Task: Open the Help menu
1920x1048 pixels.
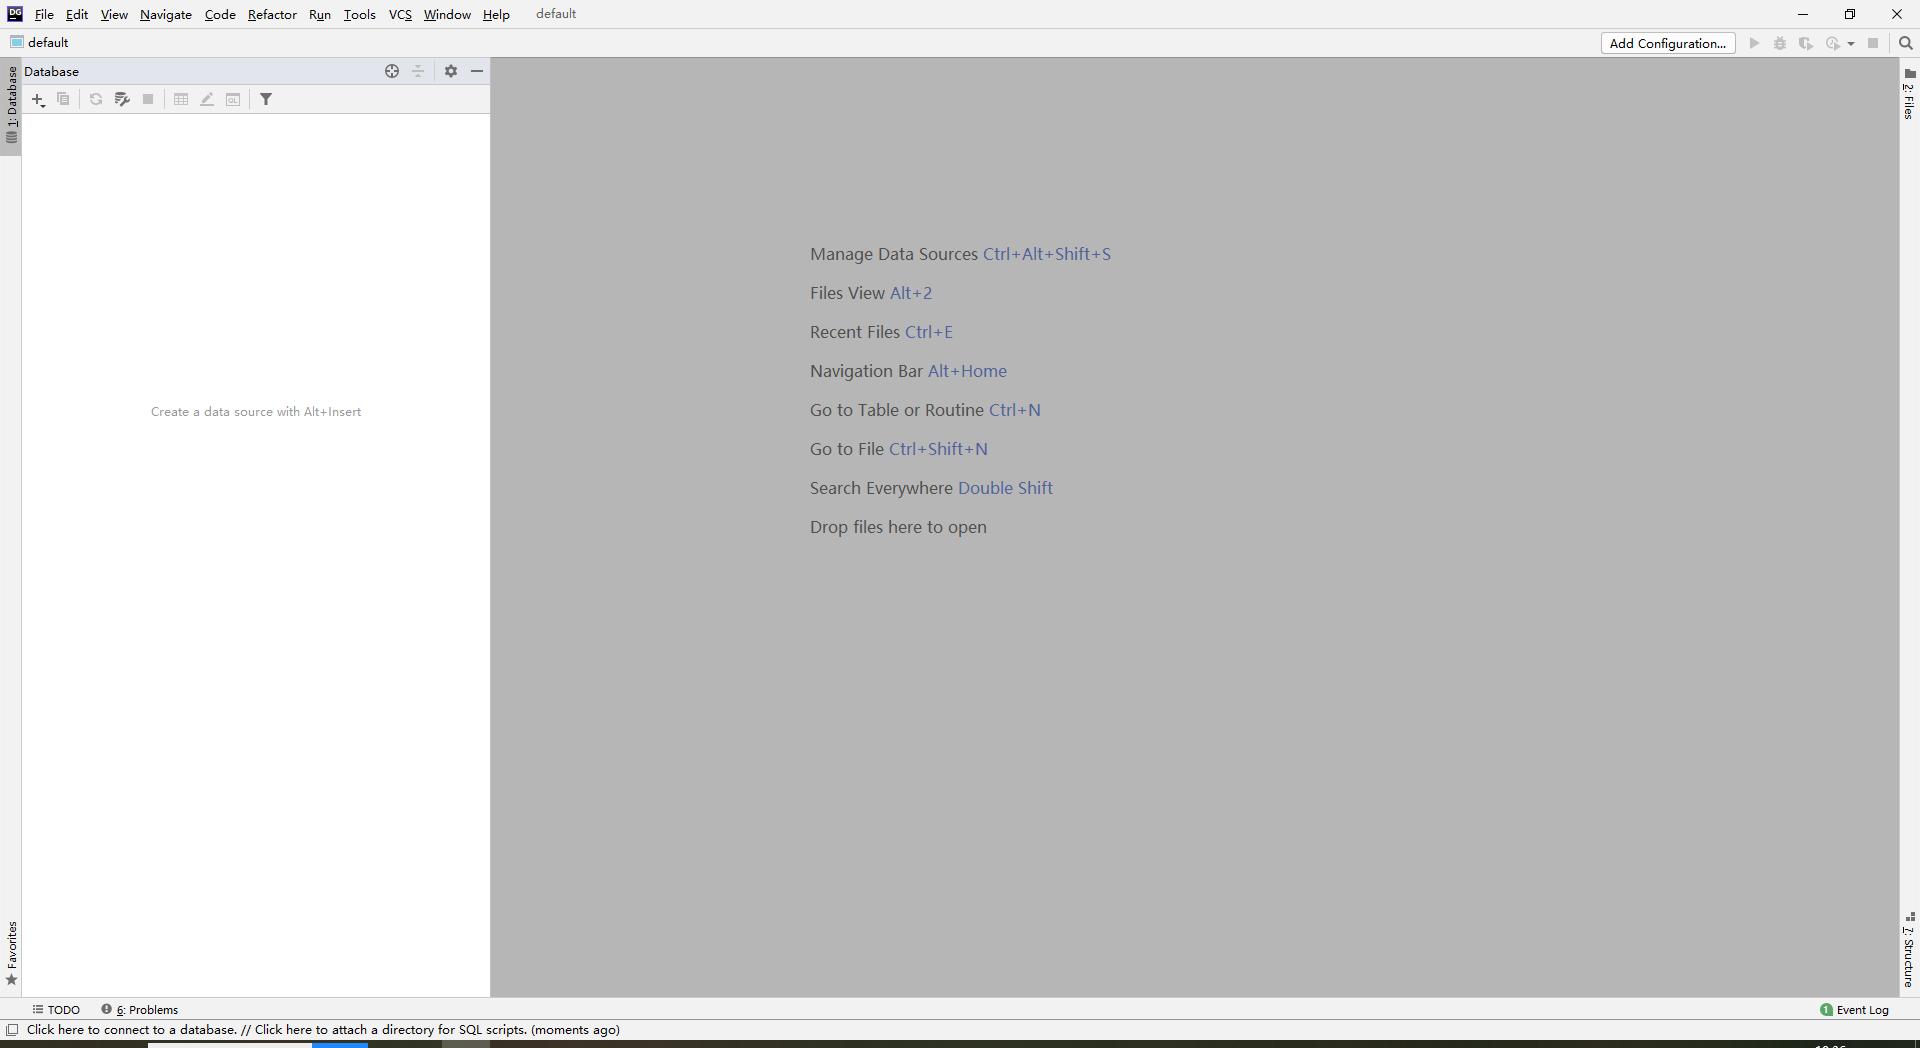Action: point(496,14)
